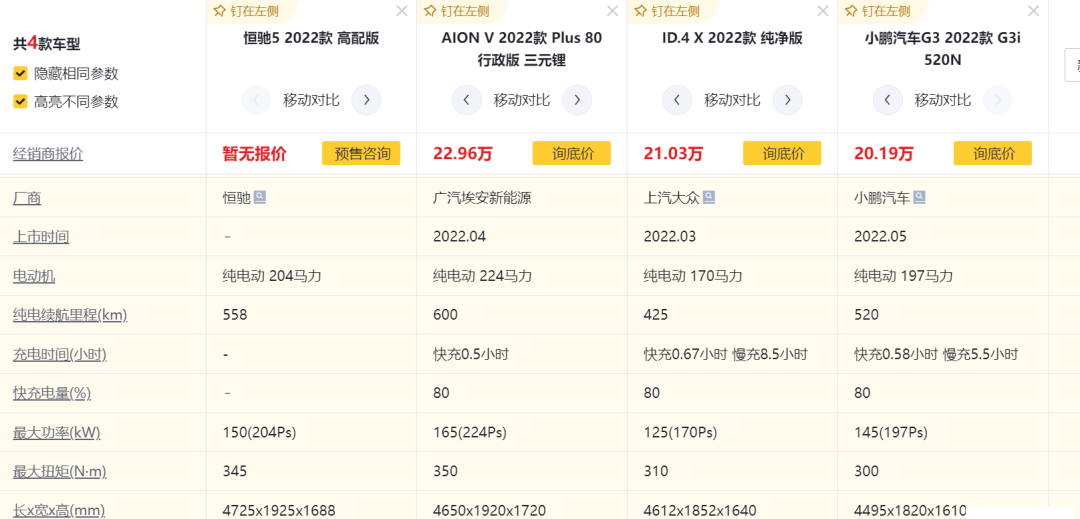Pin AION V column using 钉在左侧 icon

[430, 11]
